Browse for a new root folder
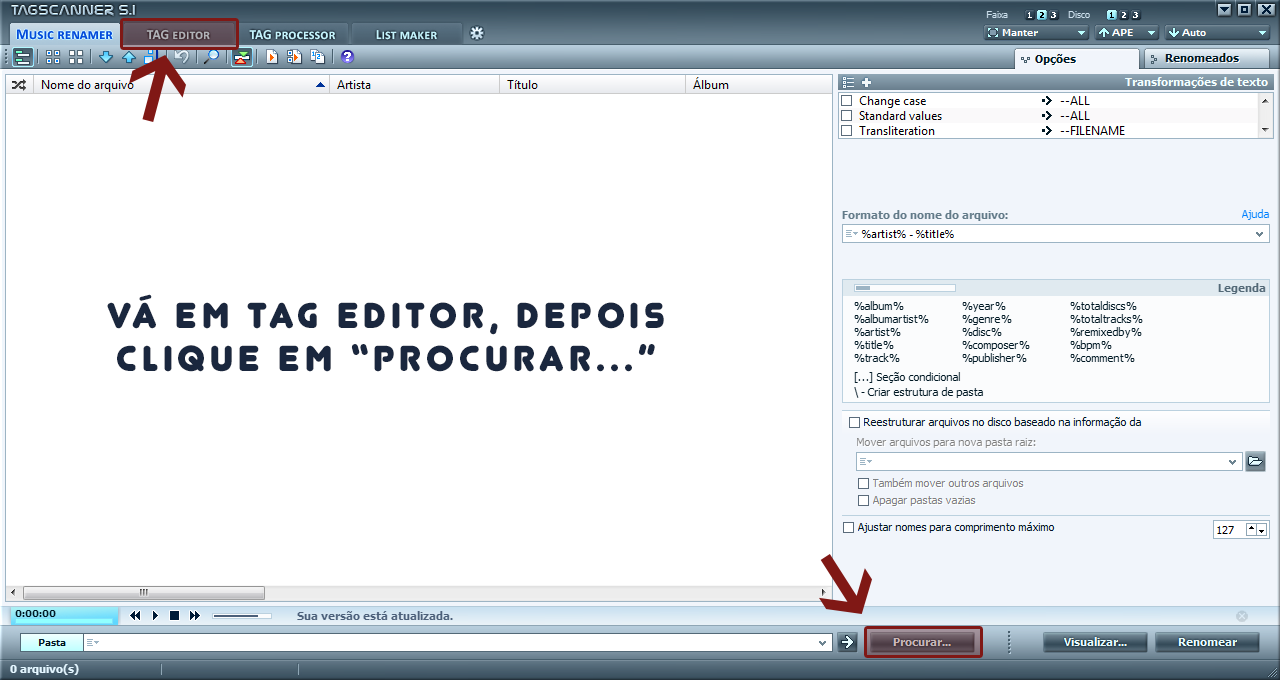This screenshot has width=1280, height=680. [1257, 461]
